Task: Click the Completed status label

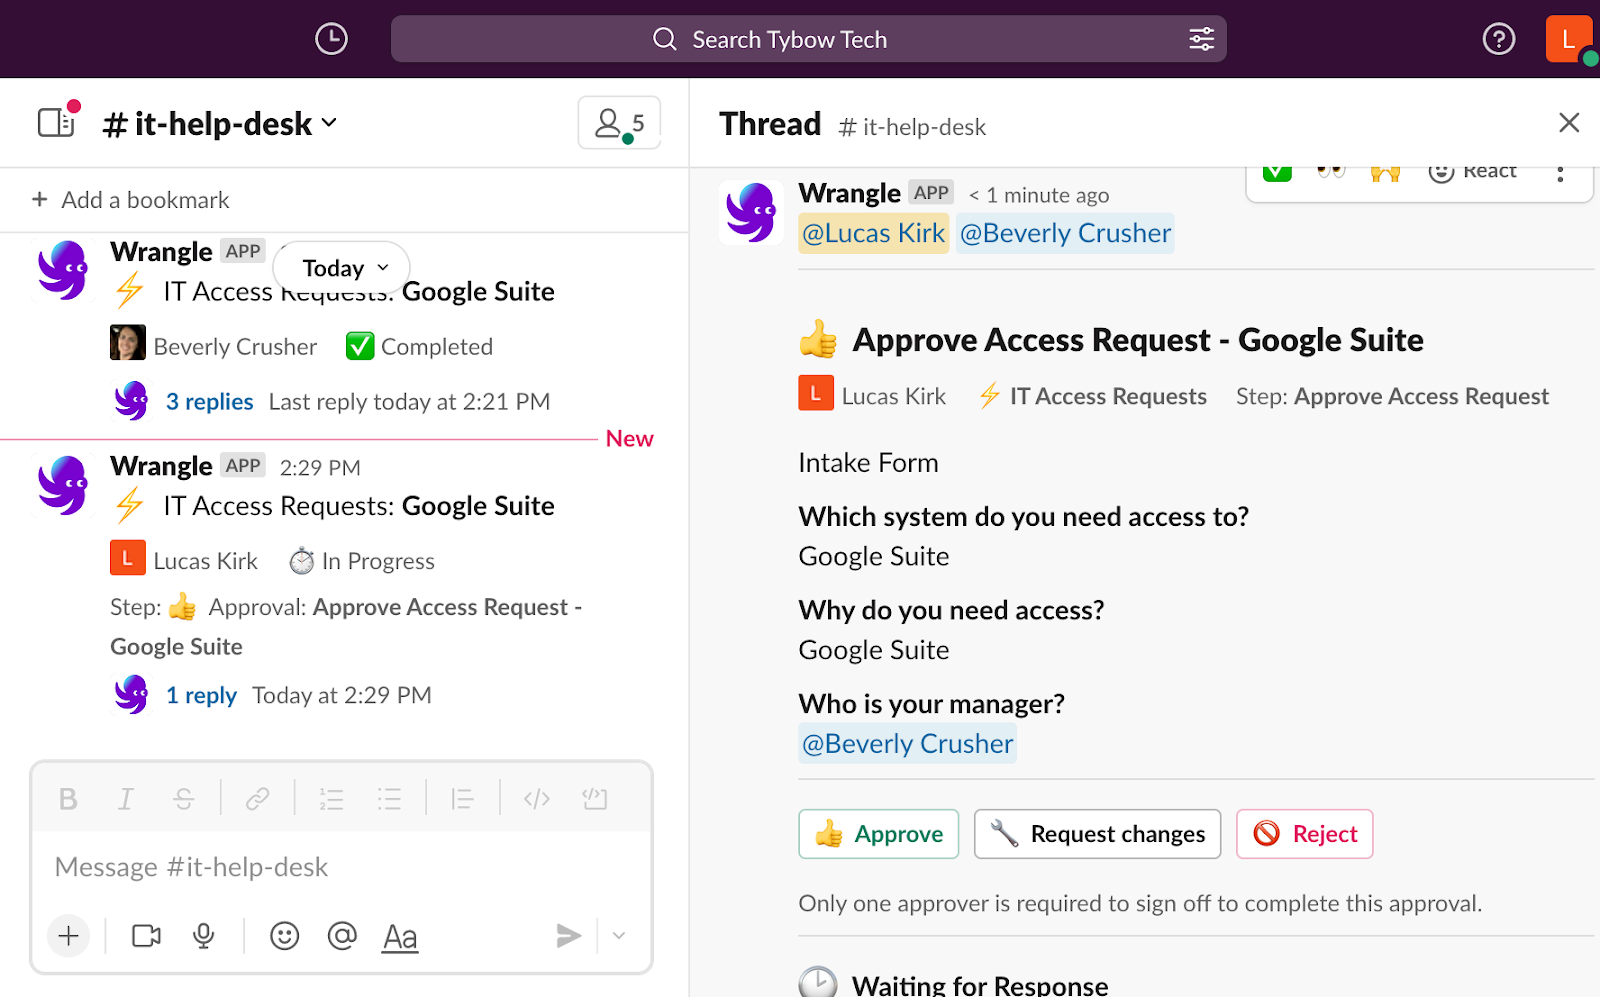Action: tap(437, 347)
